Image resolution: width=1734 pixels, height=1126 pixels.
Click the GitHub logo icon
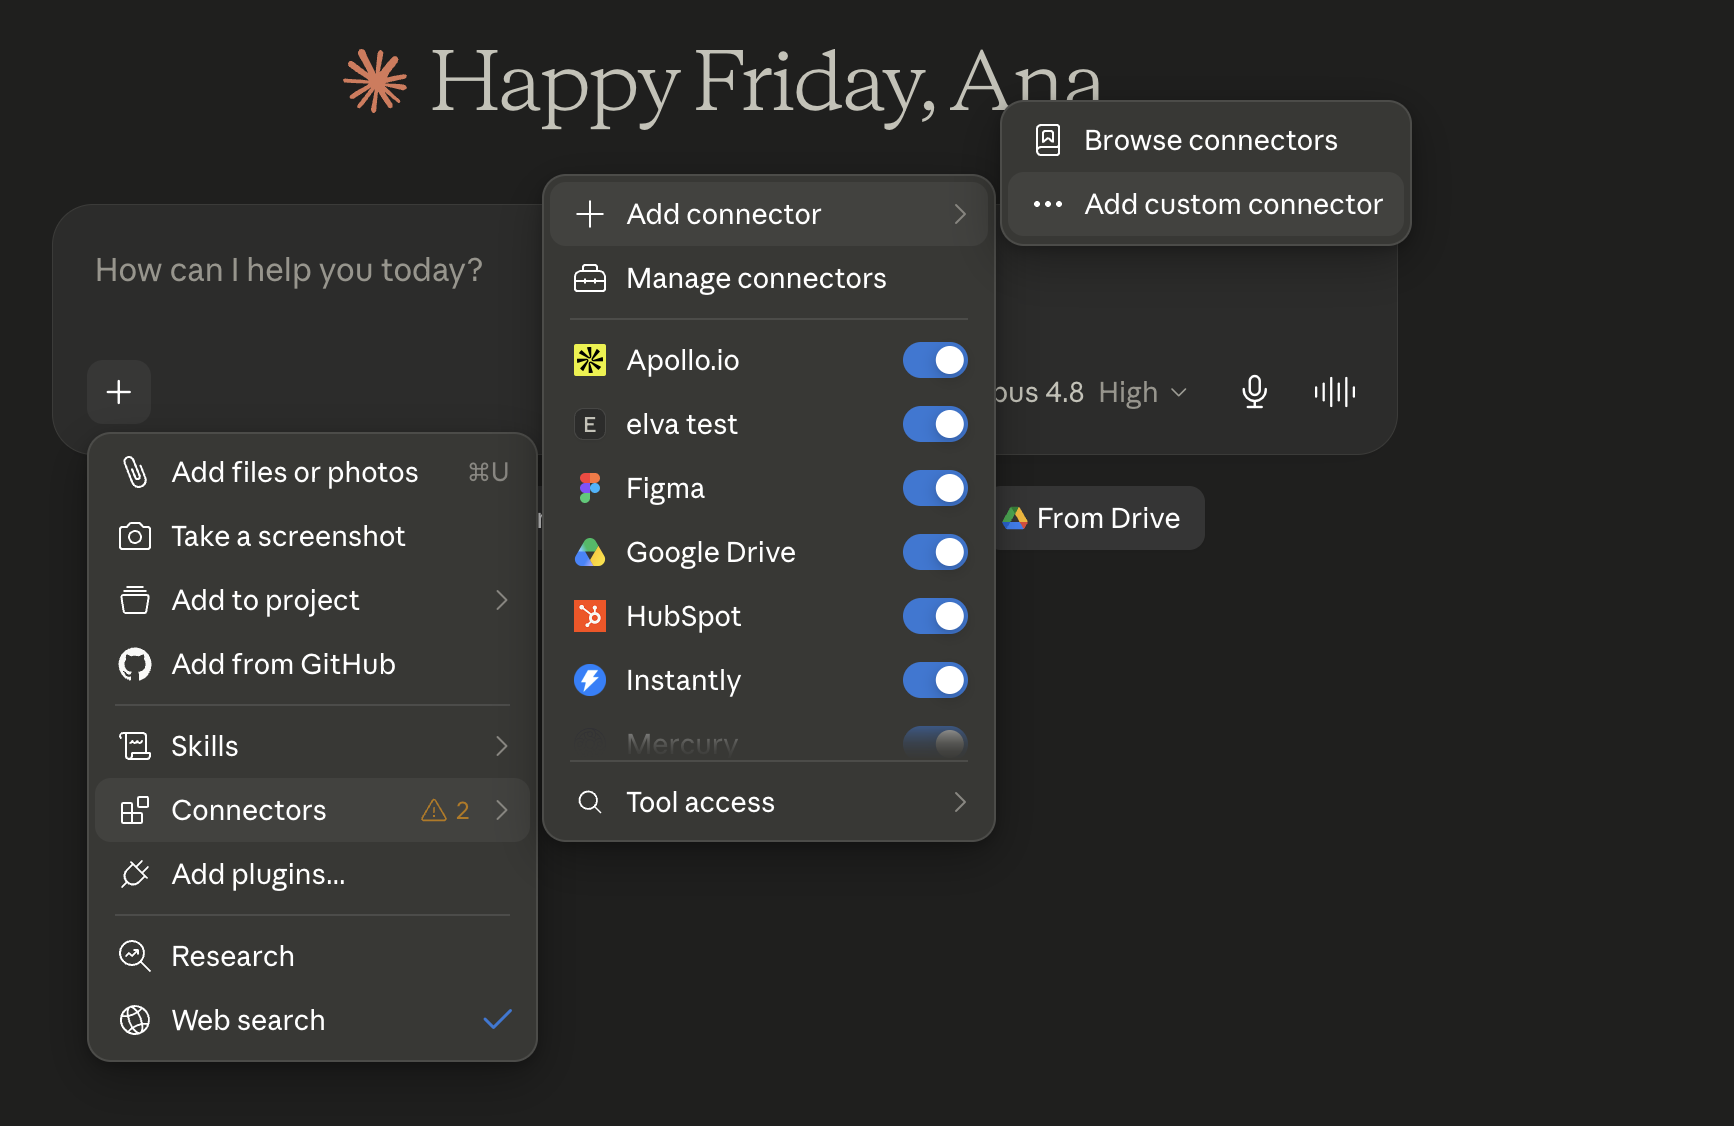135,664
